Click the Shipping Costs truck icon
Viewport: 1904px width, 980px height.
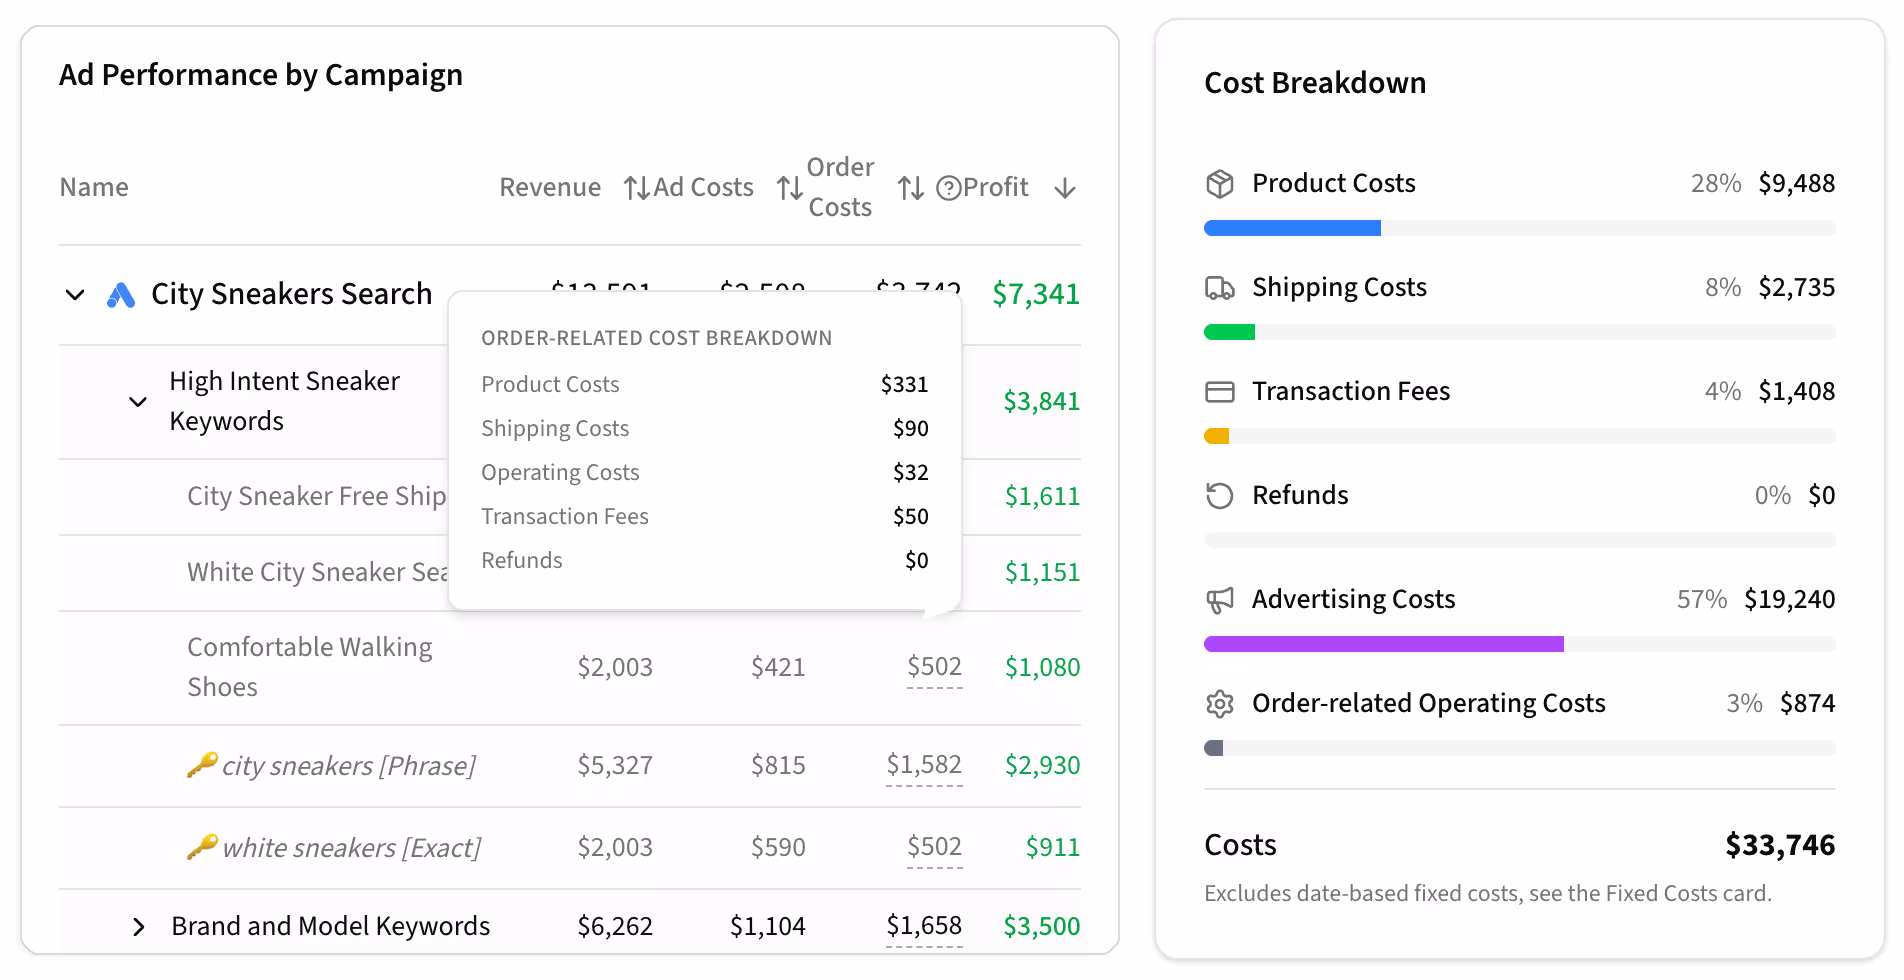coord(1220,288)
